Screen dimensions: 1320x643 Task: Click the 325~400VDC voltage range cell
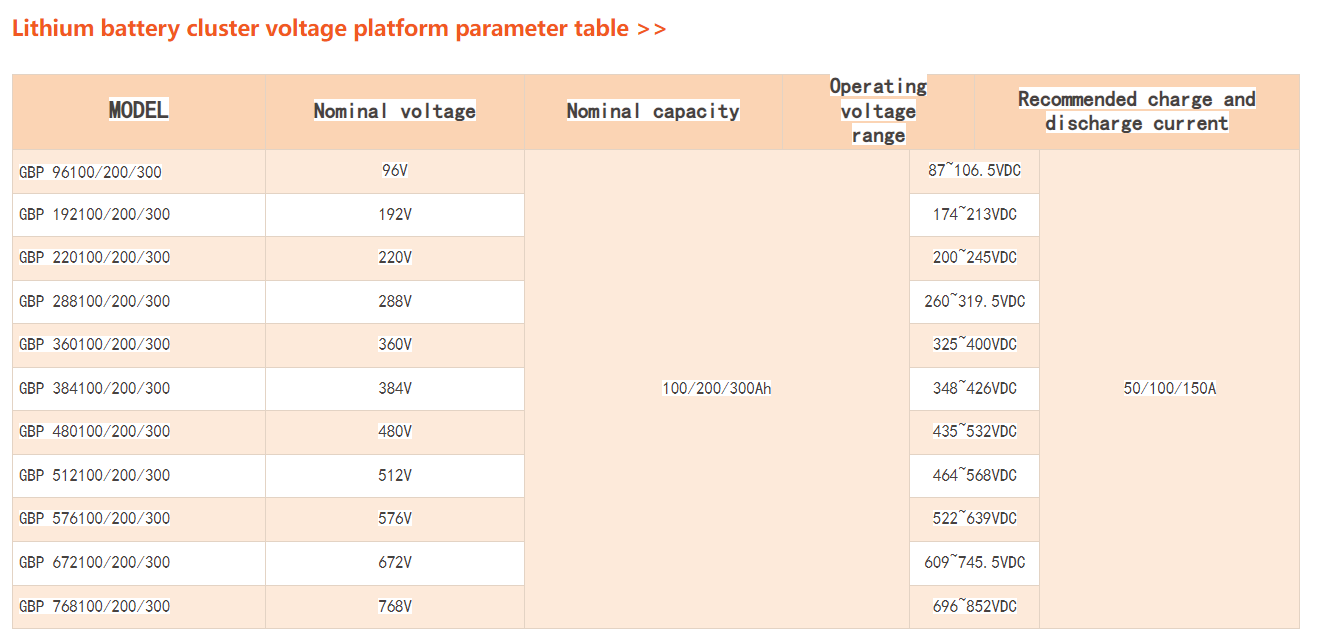974,345
